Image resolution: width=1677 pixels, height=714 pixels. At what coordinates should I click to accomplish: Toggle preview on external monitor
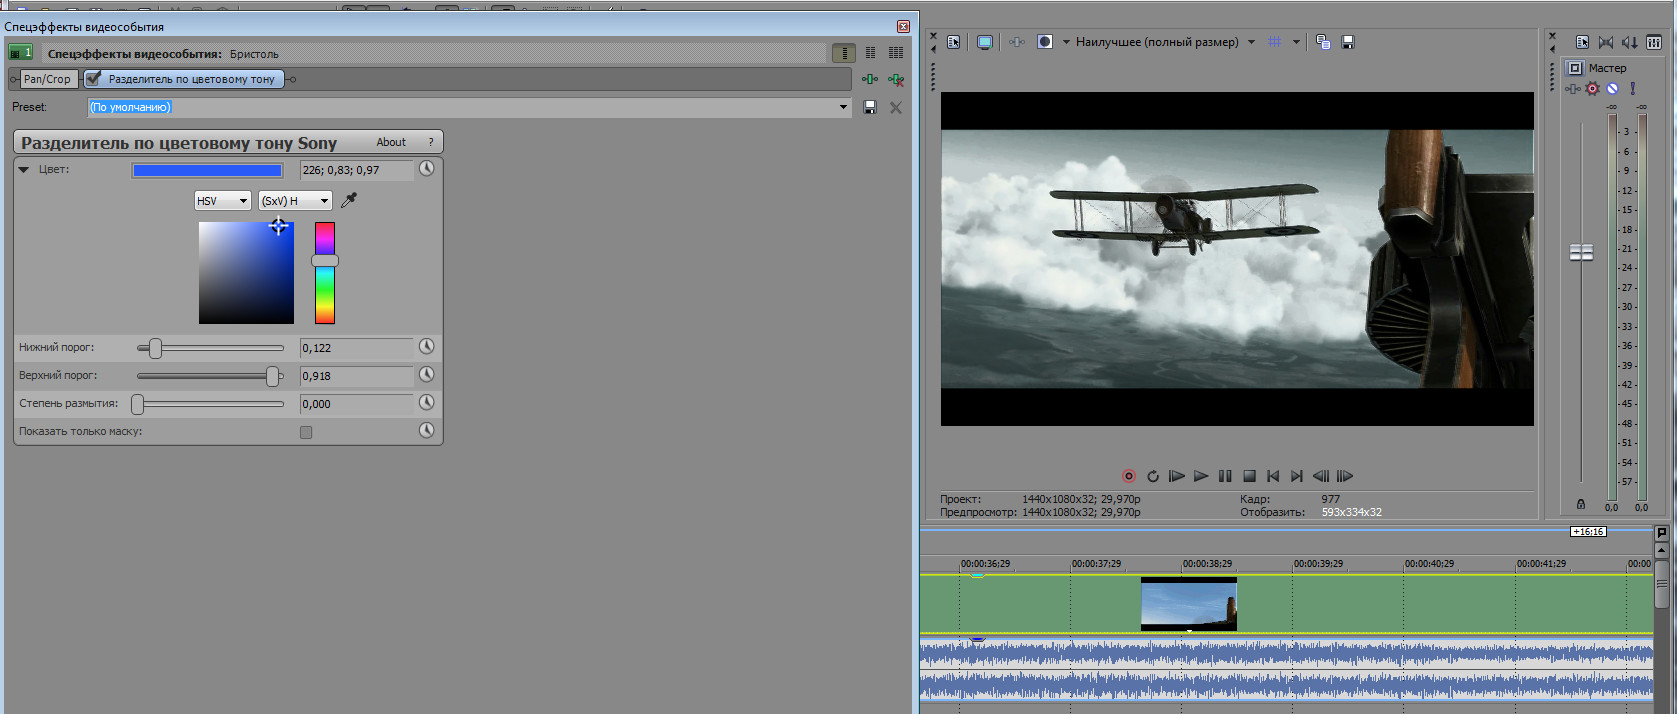tap(985, 42)
